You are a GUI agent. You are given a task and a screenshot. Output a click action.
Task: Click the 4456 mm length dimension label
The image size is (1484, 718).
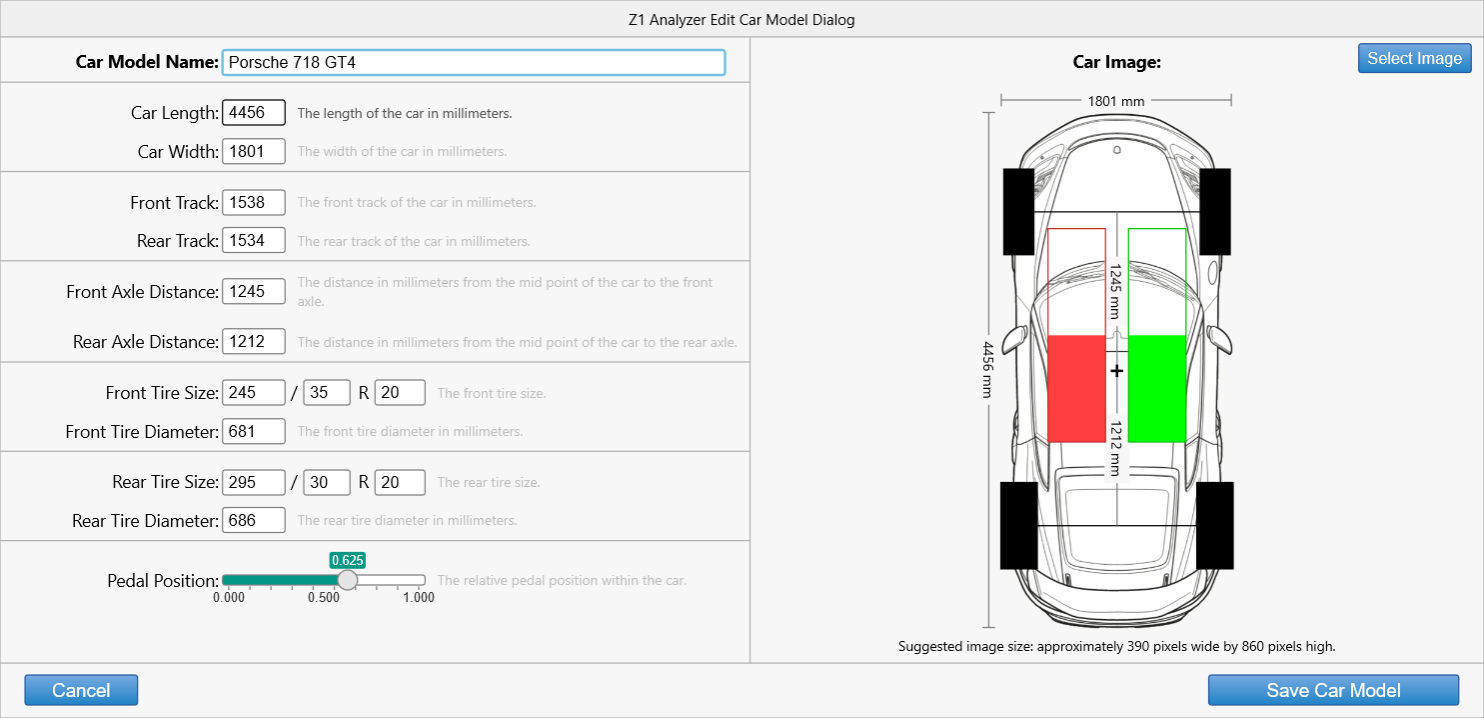tap(988, 370)
